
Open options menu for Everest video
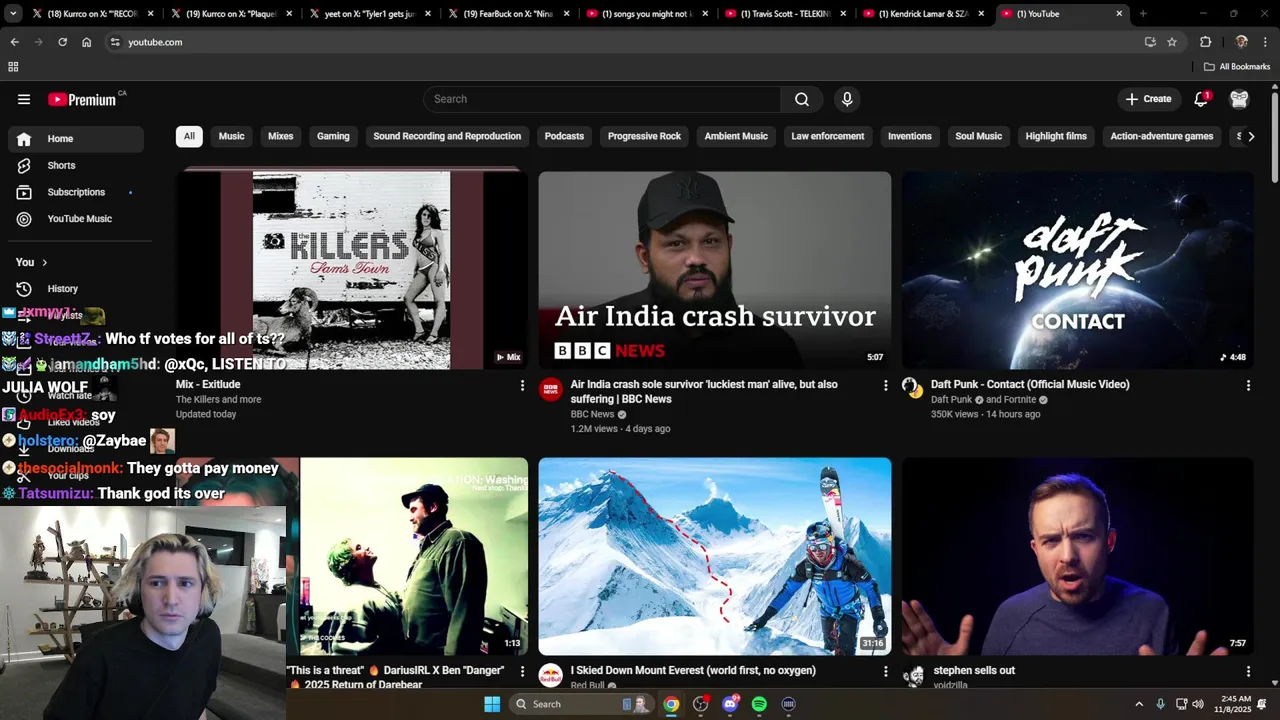[x=885, y=671]
